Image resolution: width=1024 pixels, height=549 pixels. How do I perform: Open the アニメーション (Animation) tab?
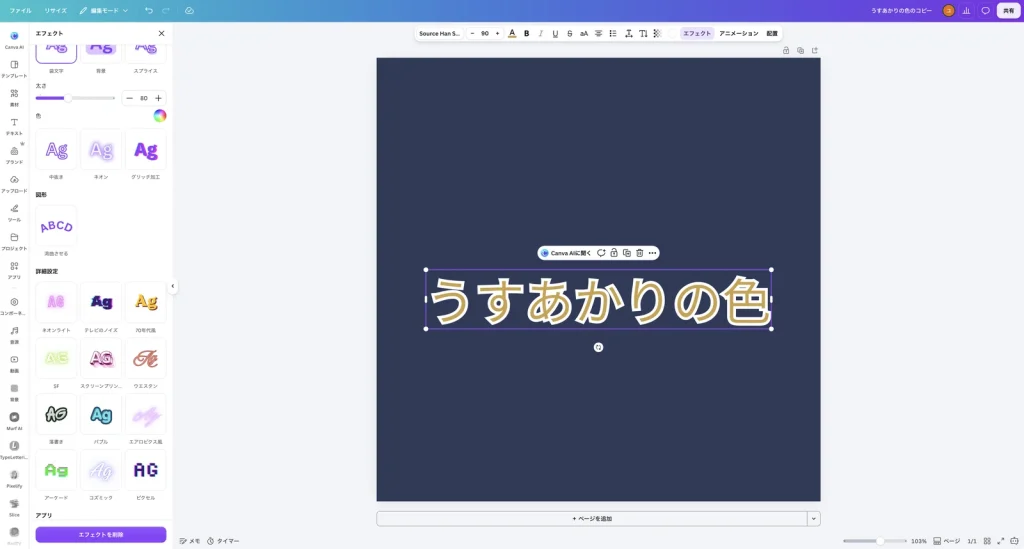point(739,33)
